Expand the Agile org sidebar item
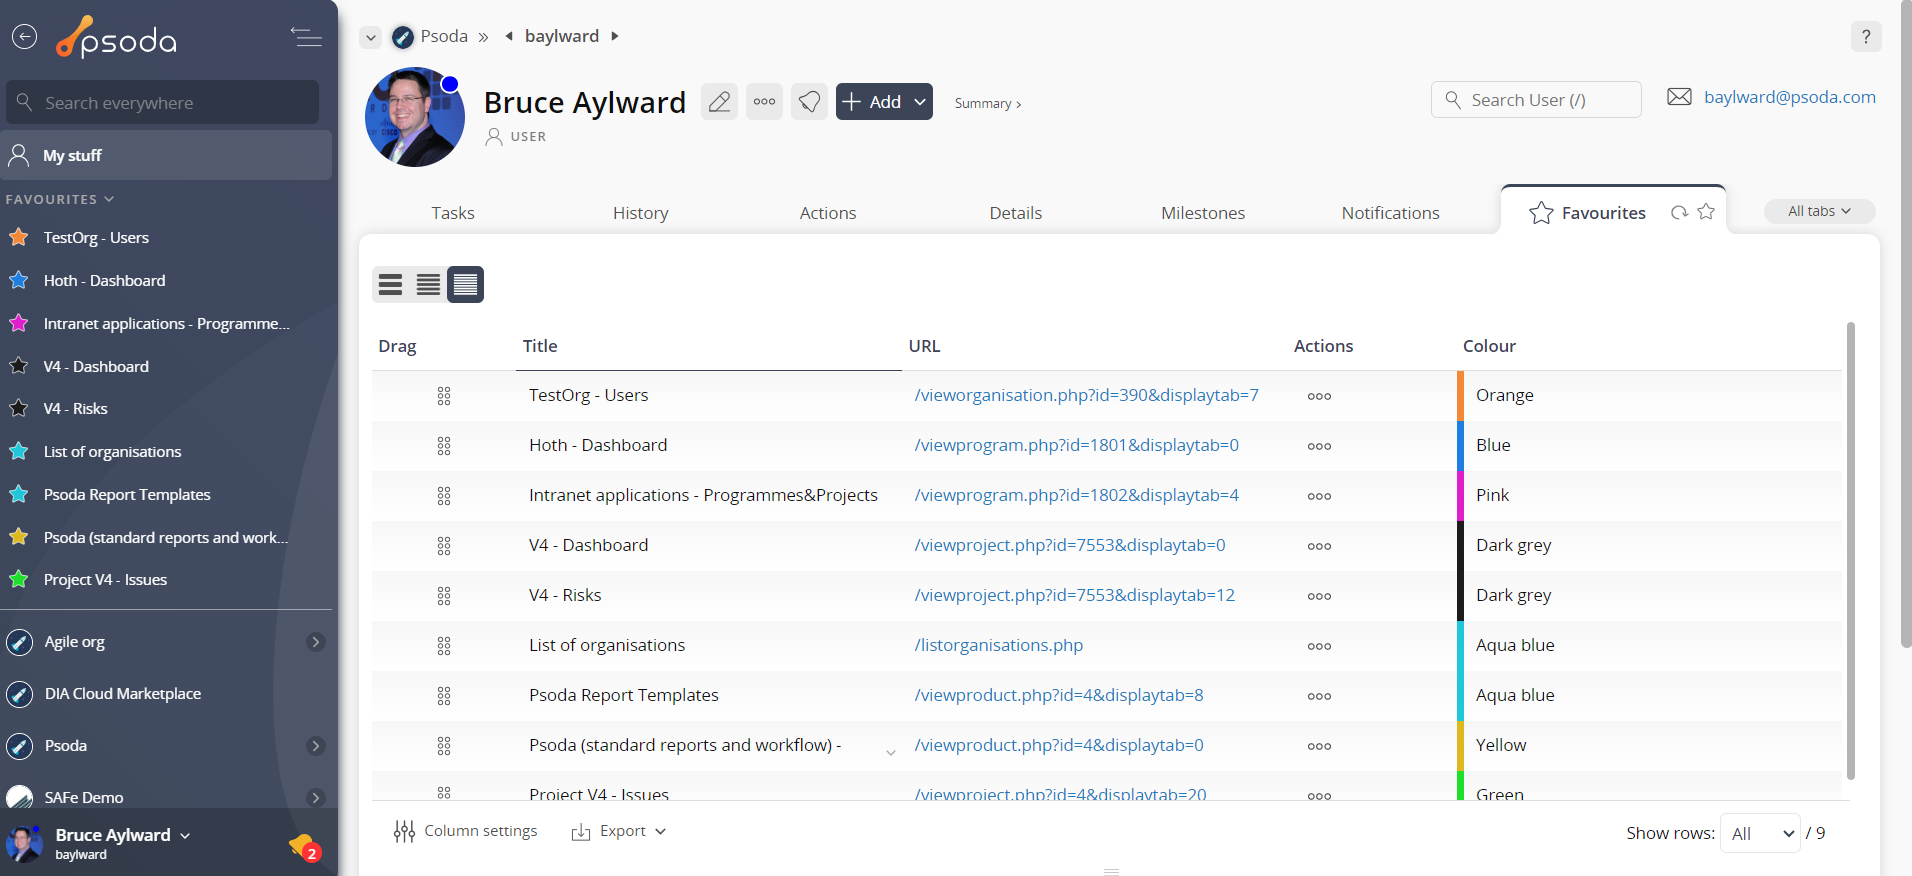The height and width of the screenshot is (876, 1912). (315, 642)
